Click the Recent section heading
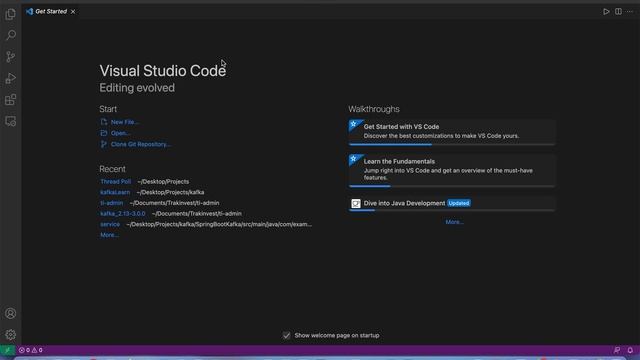This screenshot has height=360, width=640. click(112, 169)
